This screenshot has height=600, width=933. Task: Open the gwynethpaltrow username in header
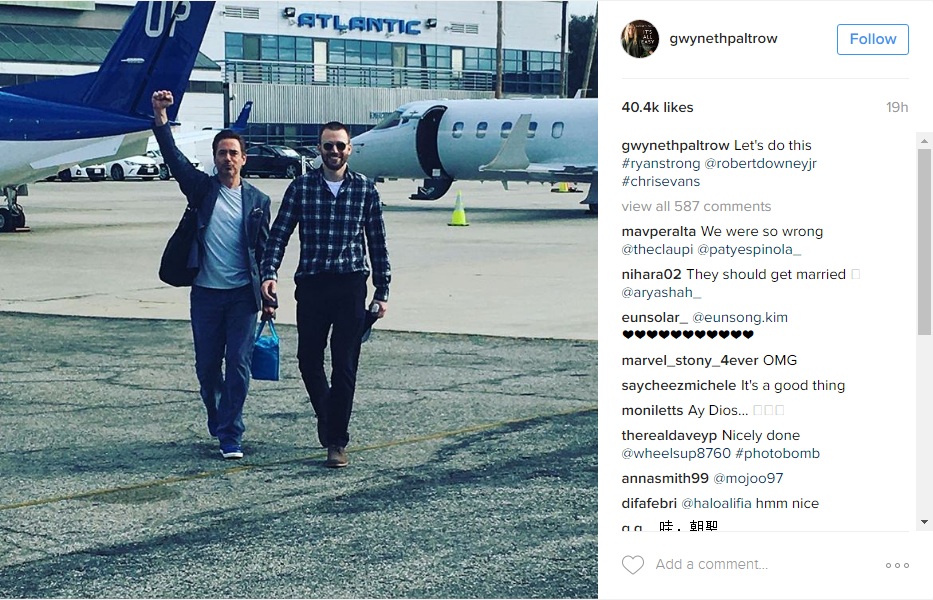point(723,39)
